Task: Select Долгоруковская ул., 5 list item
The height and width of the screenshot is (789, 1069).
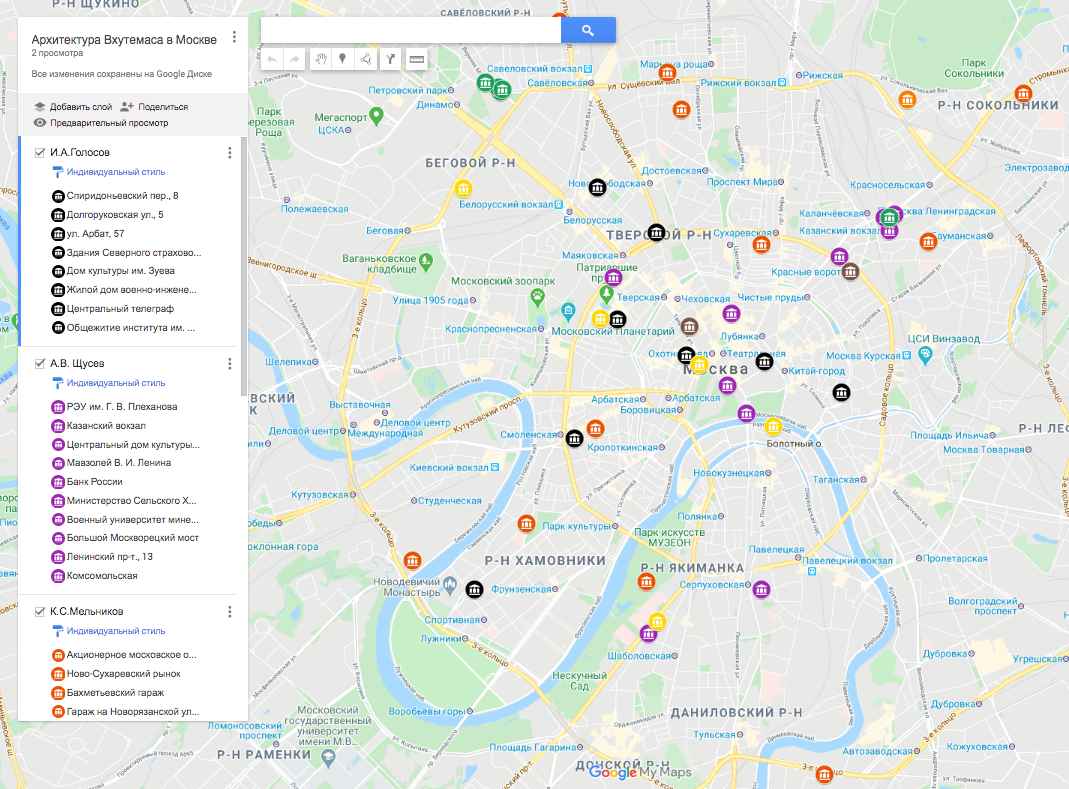Action: (x=115, y=215)
